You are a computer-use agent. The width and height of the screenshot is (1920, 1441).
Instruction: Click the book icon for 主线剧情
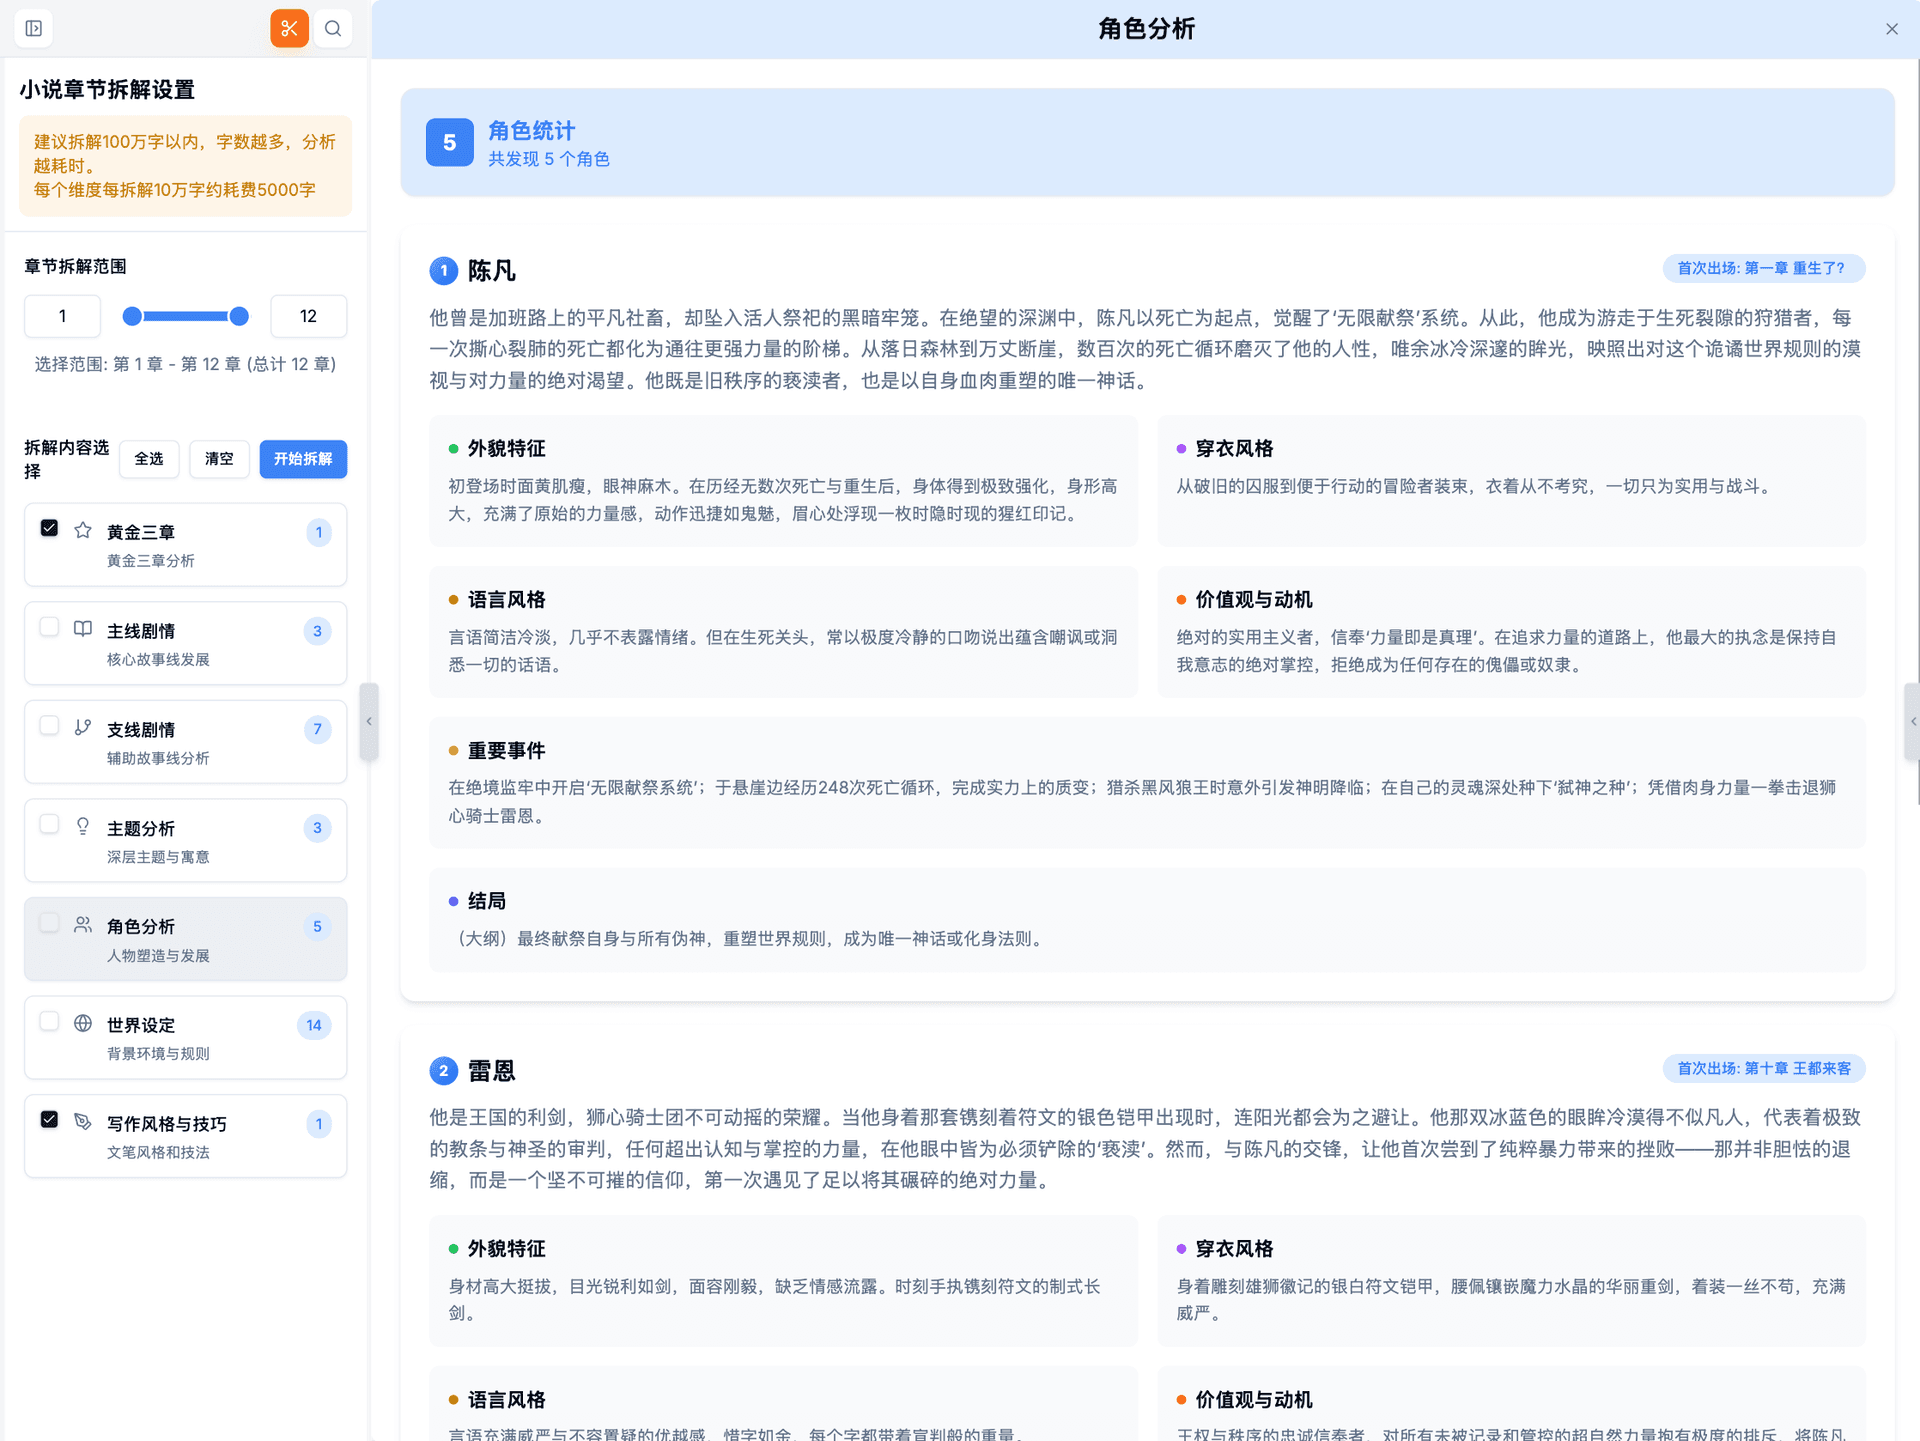click(x=83, y=629)
